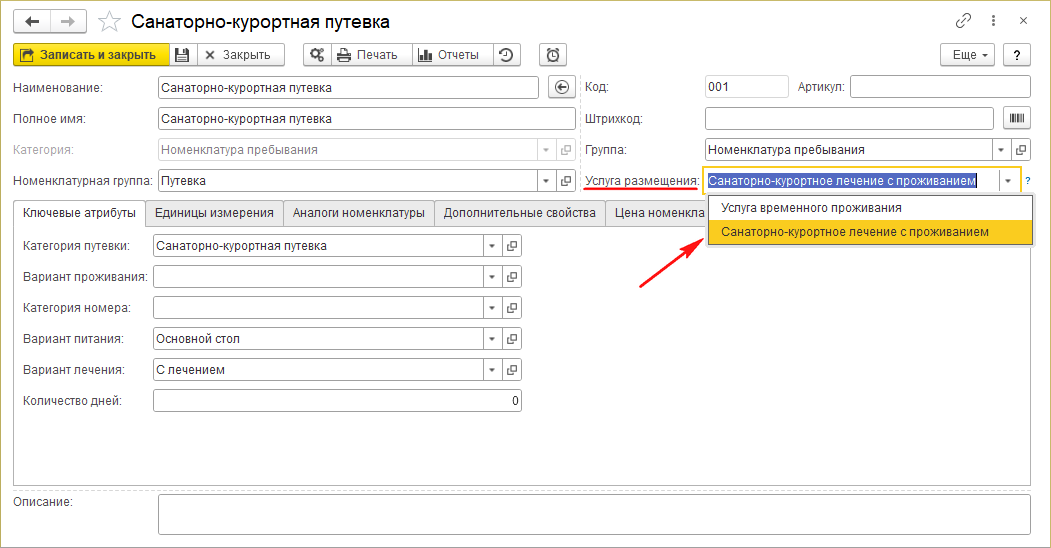This screenshot has width=1051, height=548.
Task: Open the change history icon
Action: pyautogui.click(x=506, y=55)
